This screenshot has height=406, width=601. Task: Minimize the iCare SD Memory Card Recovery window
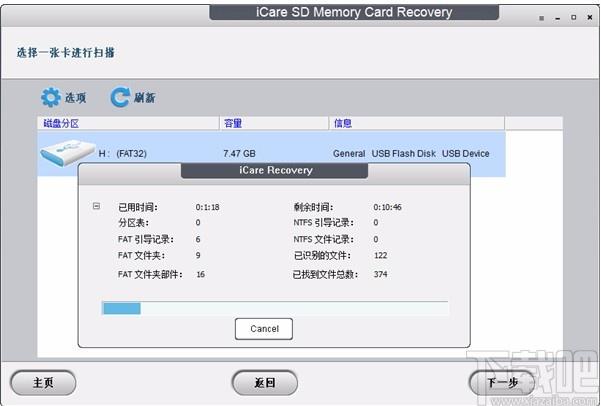558,18
